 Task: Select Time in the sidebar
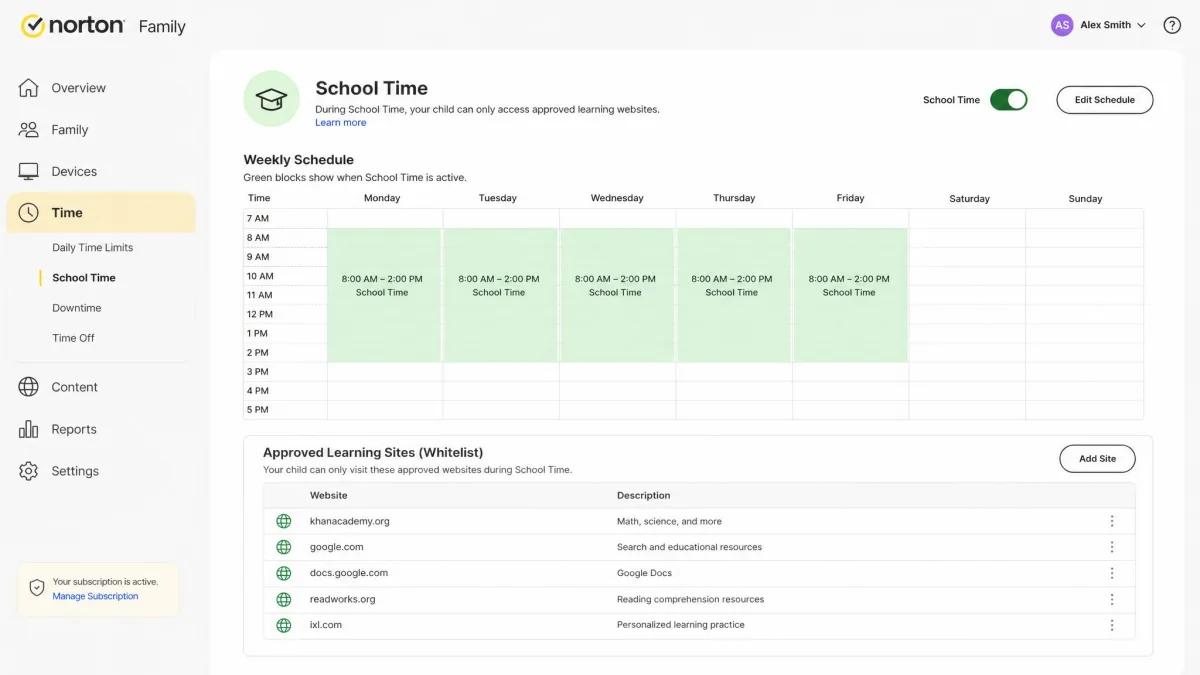point(101,213)
